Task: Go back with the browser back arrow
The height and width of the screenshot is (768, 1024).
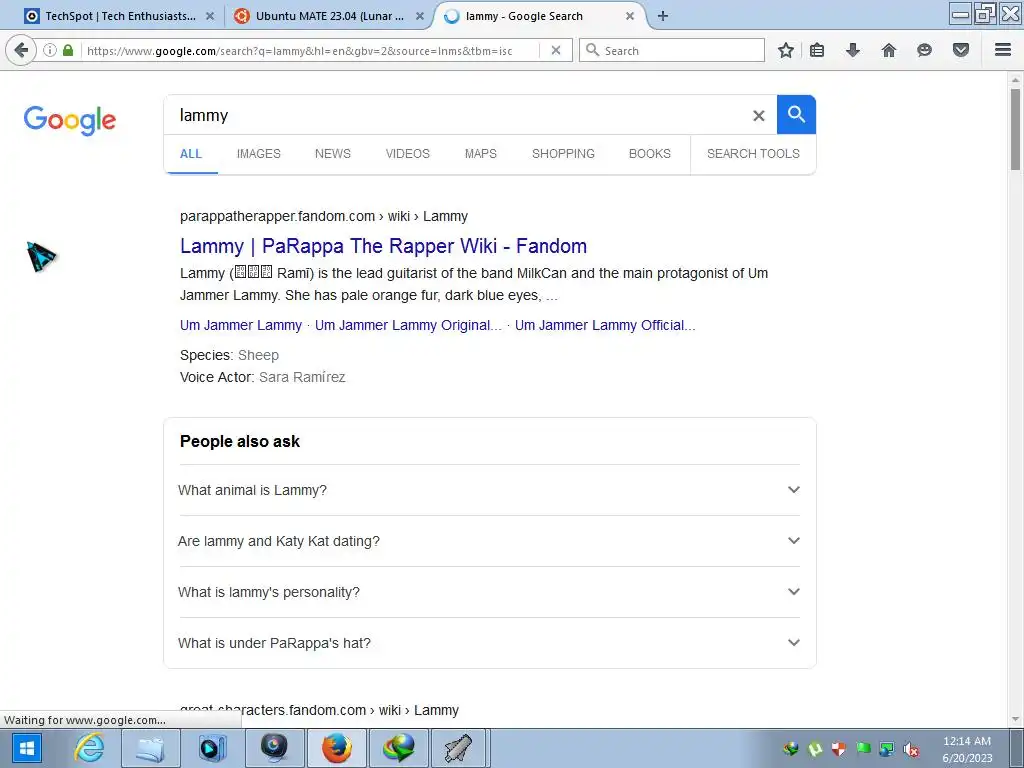Action: 21,50
